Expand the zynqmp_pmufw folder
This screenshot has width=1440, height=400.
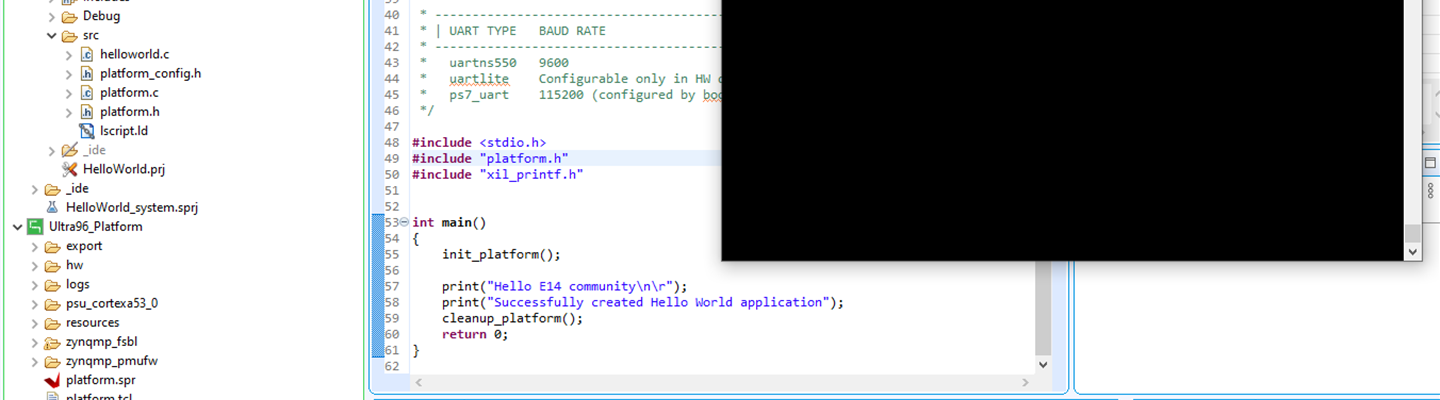pos(35,361)
